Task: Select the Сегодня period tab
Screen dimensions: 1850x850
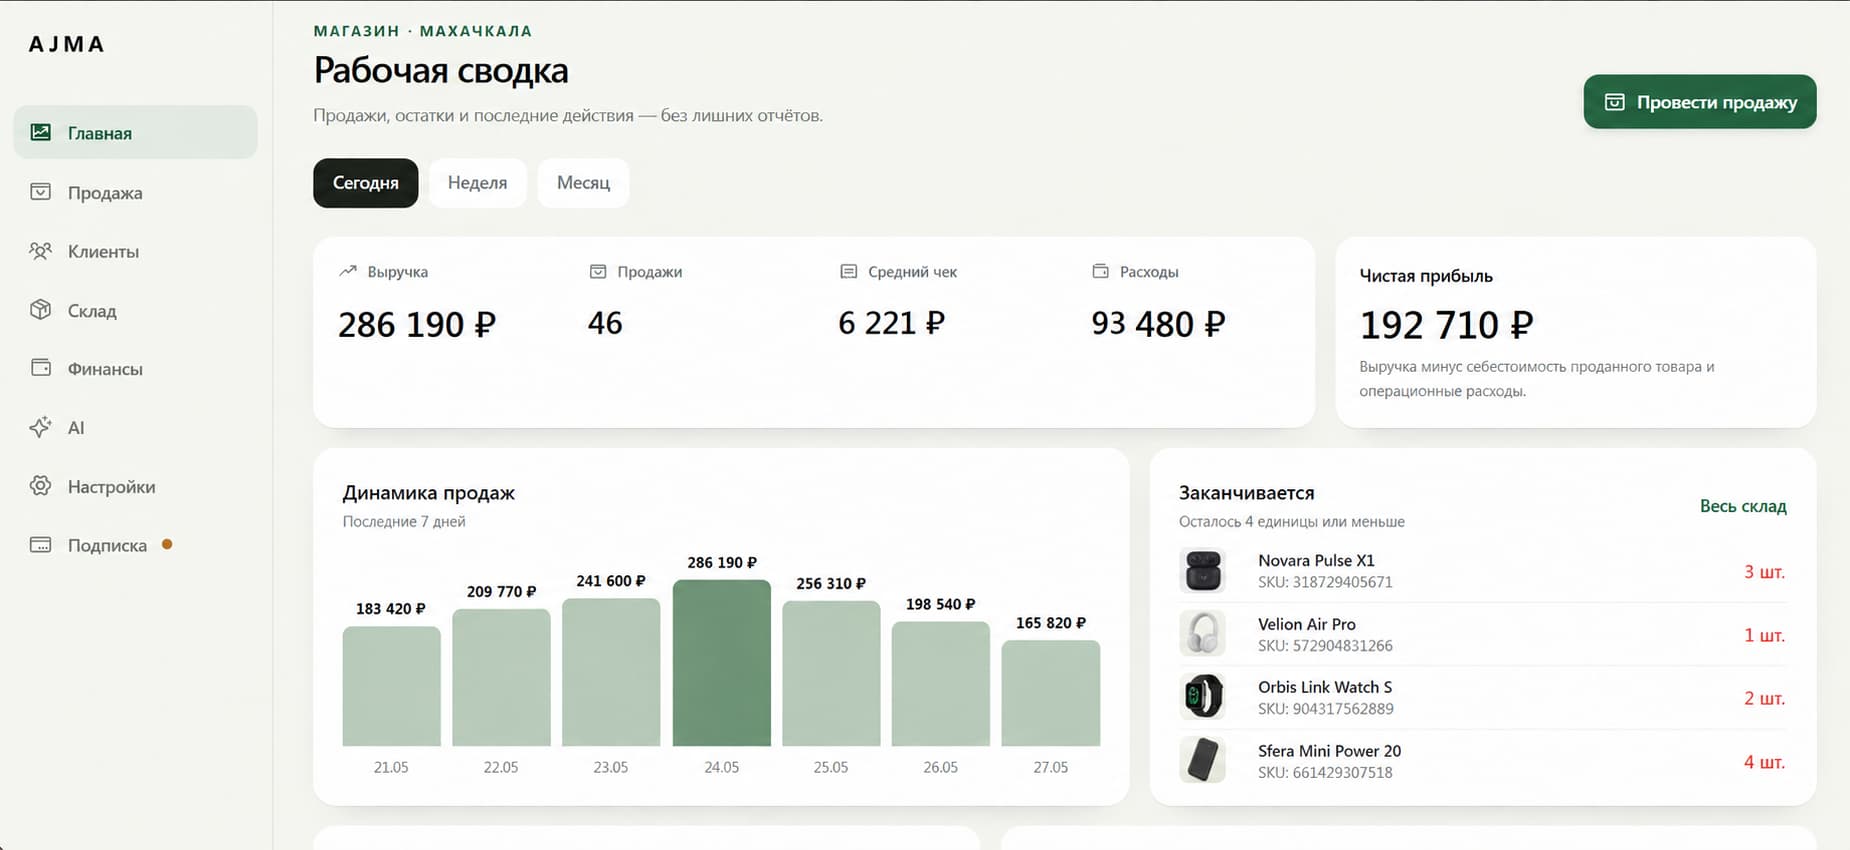Action: (366, 183)
